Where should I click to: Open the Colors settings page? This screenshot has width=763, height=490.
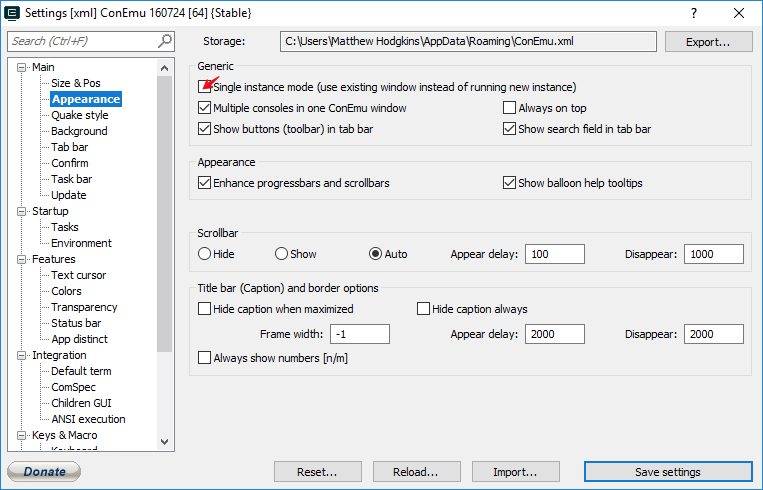pos(67,291)
